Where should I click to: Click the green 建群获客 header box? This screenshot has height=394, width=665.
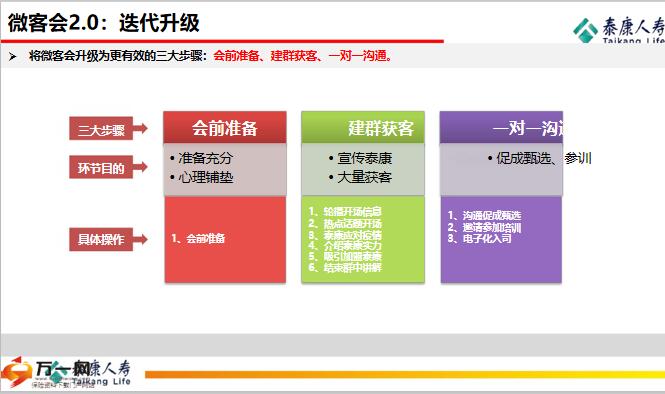point(363,127)
